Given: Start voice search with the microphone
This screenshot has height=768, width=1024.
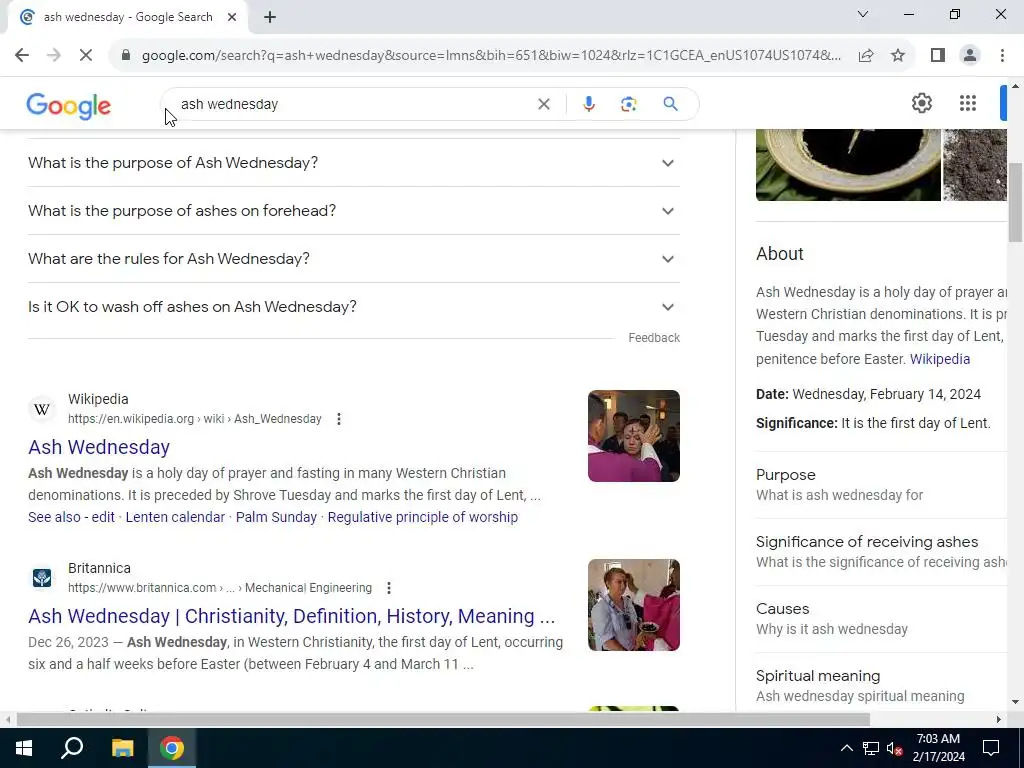Looking at the screenshot, I should (588, 104).
